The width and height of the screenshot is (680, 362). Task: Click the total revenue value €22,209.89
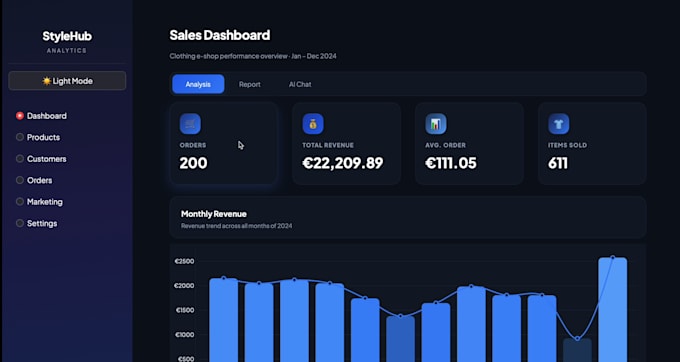pyautogui.click(x=343, y=163)
